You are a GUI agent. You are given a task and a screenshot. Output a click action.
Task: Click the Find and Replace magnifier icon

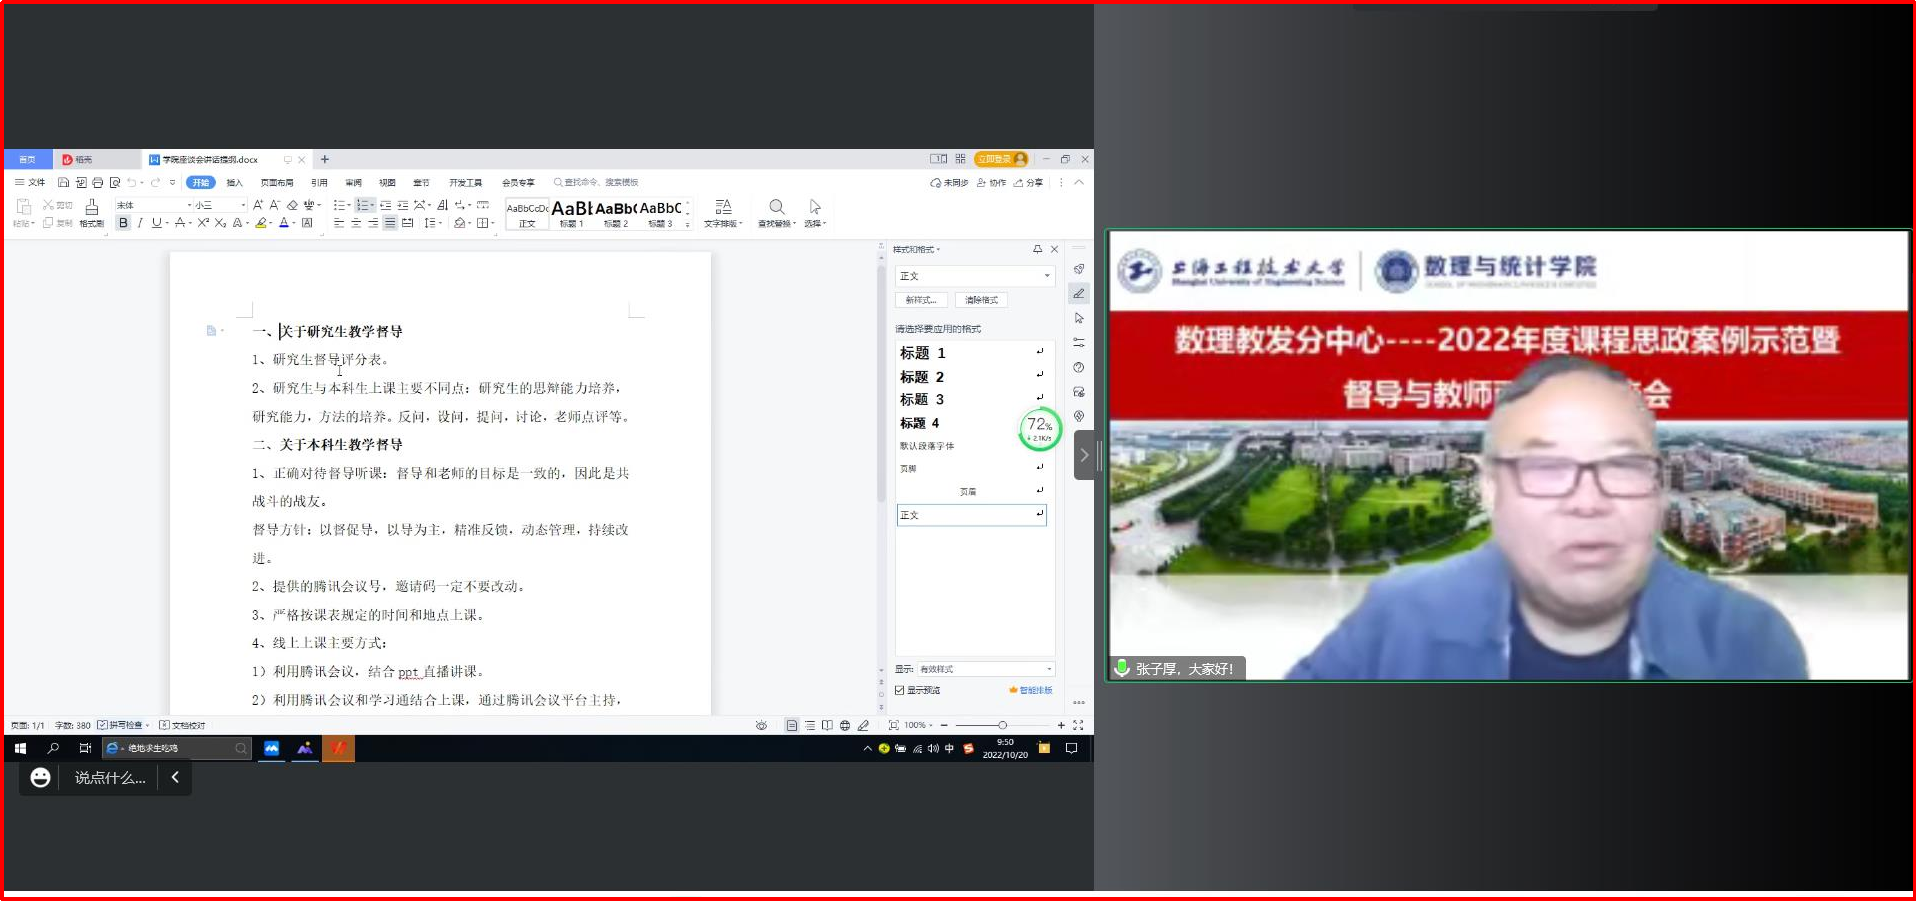[776, 207]
